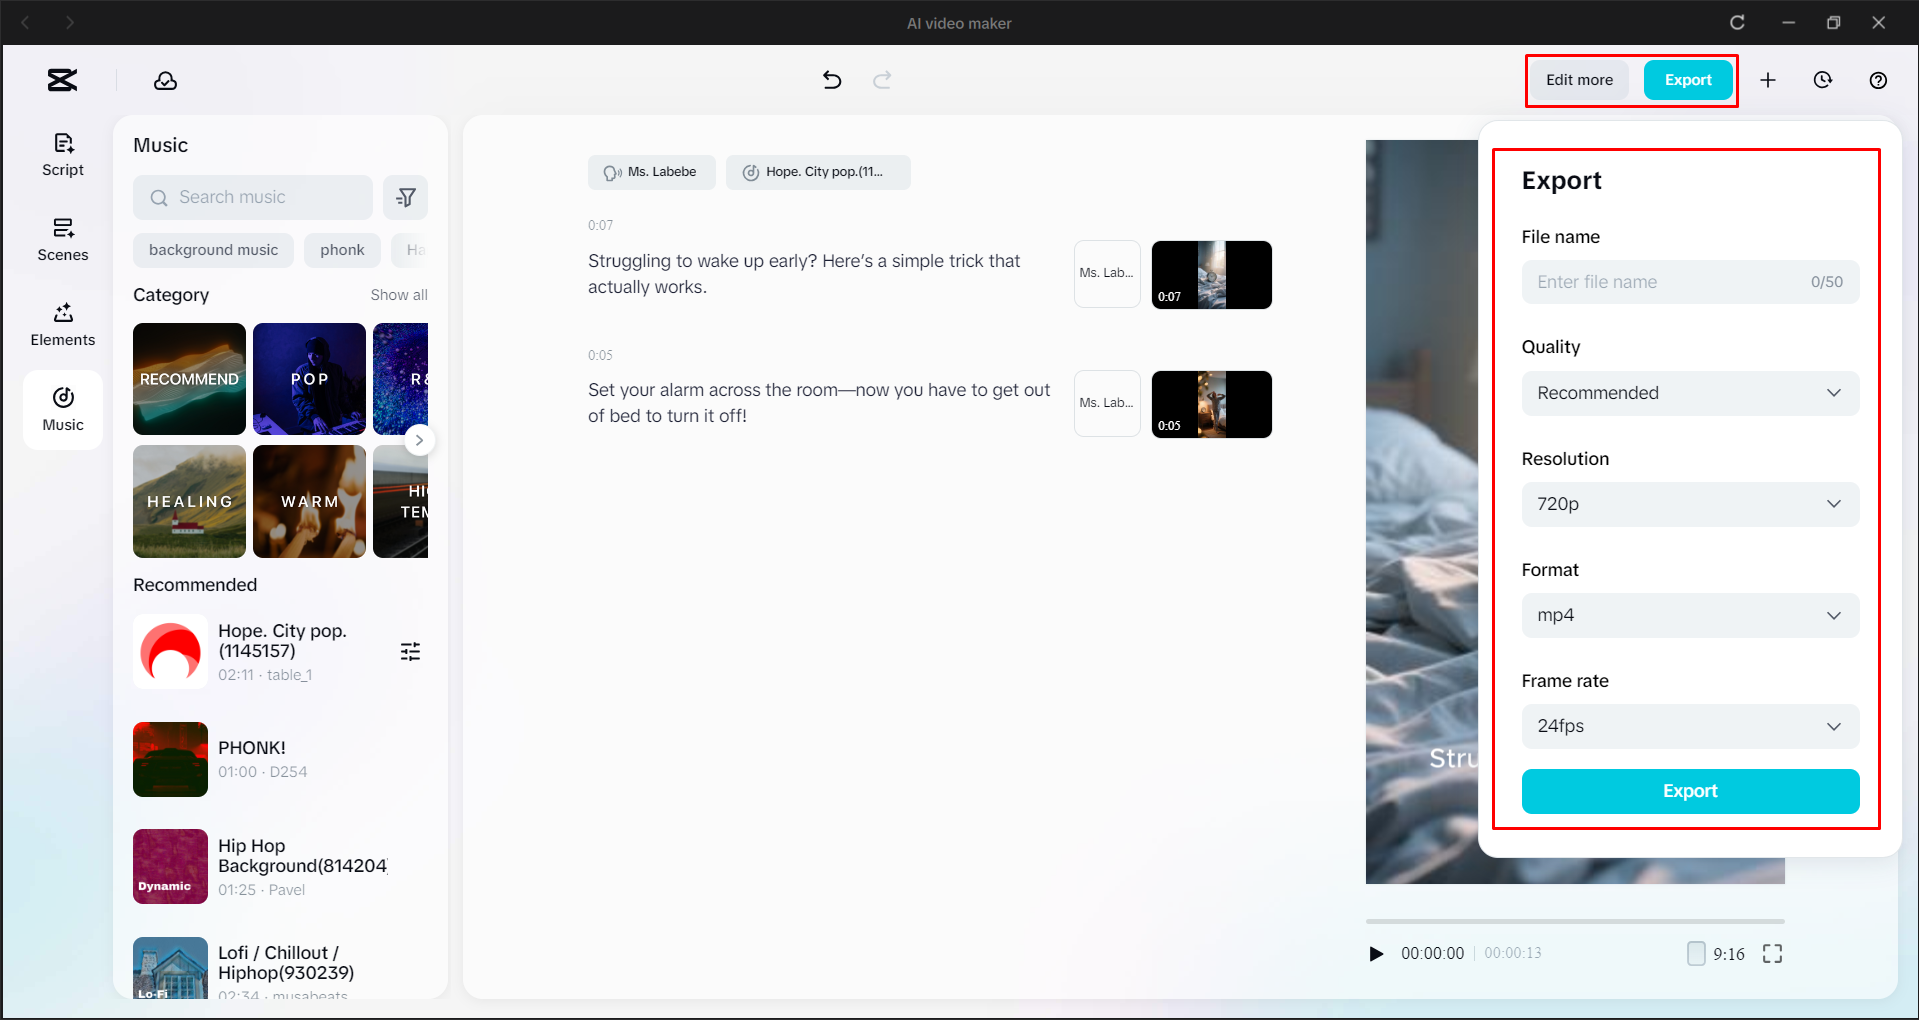Switch to the Script tab
This screenshot has width=1919, height=1020.
(x=62, y=153)
